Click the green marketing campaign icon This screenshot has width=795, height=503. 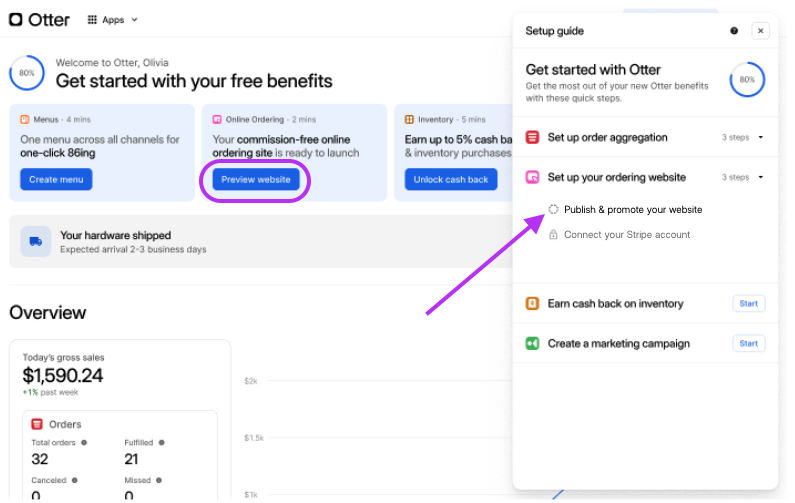coord(533,343)
